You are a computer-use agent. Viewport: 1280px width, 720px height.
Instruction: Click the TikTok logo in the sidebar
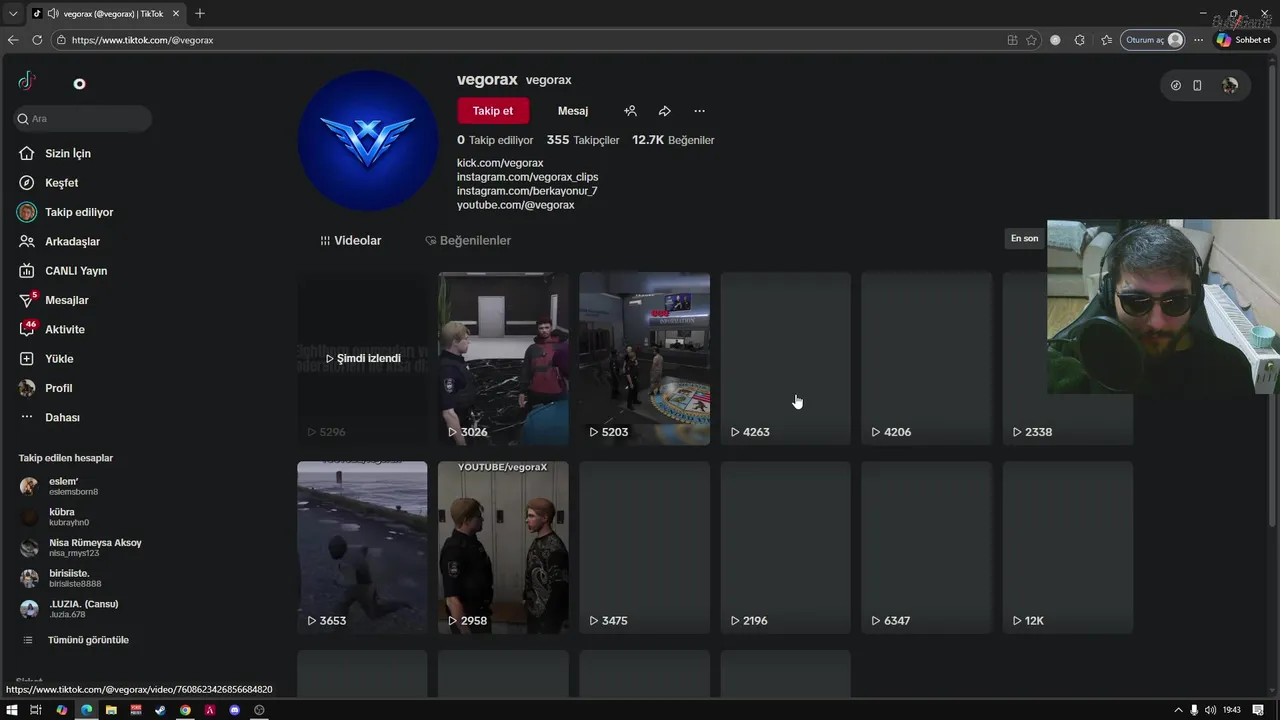(27, 82)
